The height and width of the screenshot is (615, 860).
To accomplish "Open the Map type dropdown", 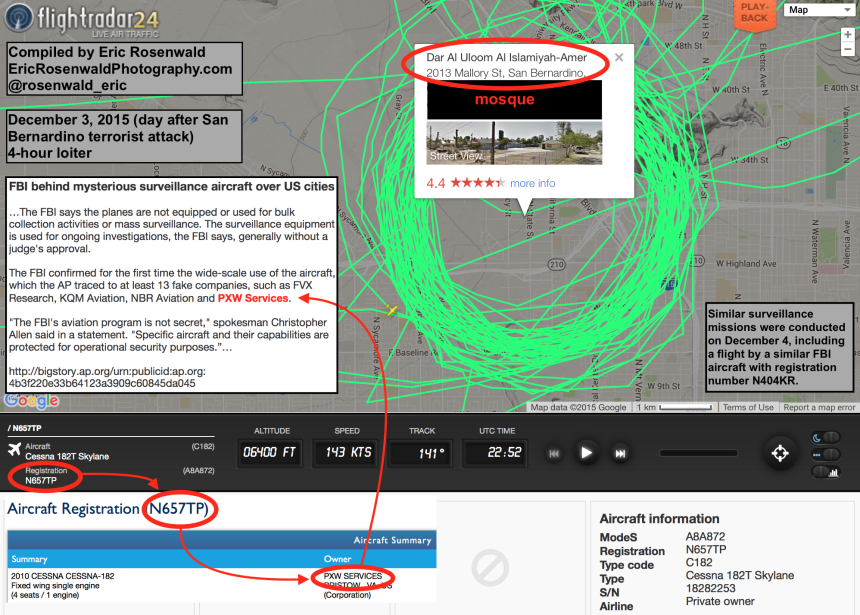I will click(817, 10).
